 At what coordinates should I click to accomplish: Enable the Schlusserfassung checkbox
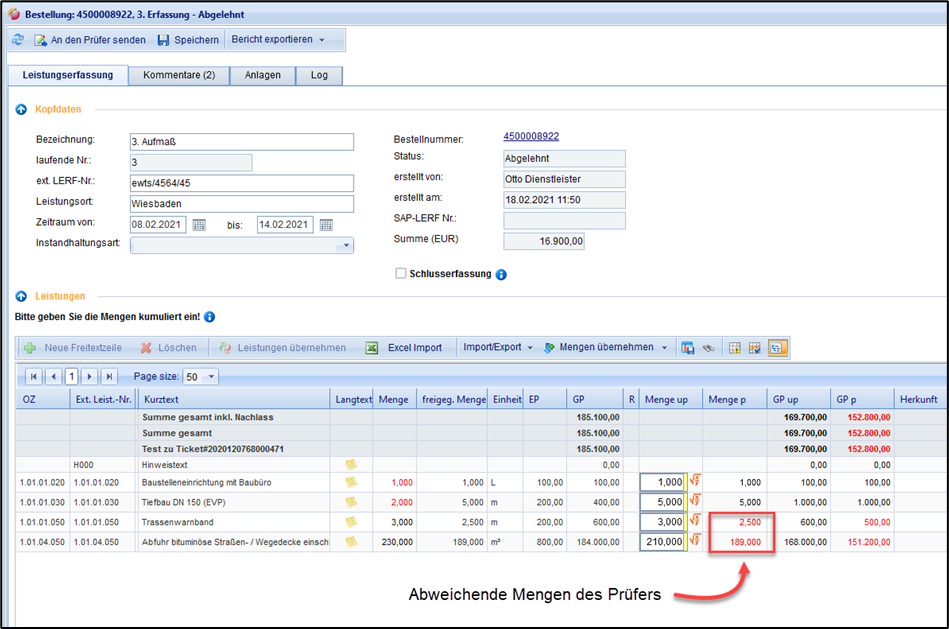tap(401, 273)
